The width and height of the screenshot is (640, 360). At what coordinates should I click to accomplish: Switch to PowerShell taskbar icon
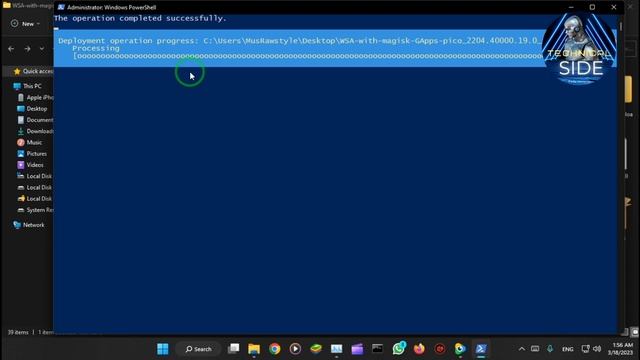pos(481,349)
